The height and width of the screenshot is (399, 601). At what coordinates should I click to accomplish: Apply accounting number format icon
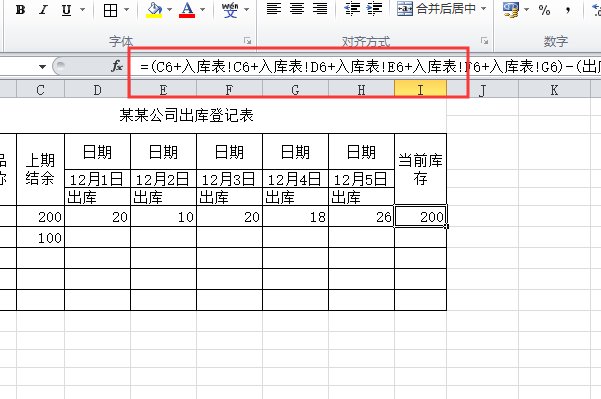click(511, 10)
